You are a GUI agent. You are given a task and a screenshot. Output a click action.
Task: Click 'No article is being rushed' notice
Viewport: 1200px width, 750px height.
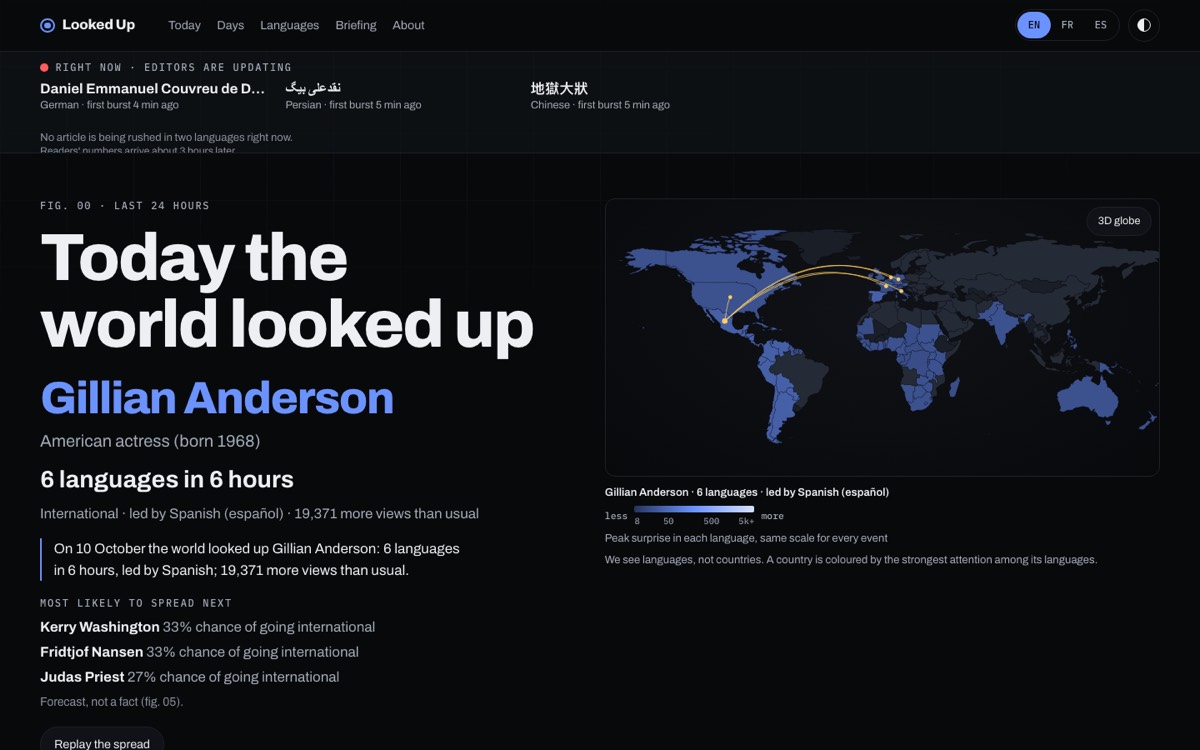pyautogui.click(x=166, y=137)
